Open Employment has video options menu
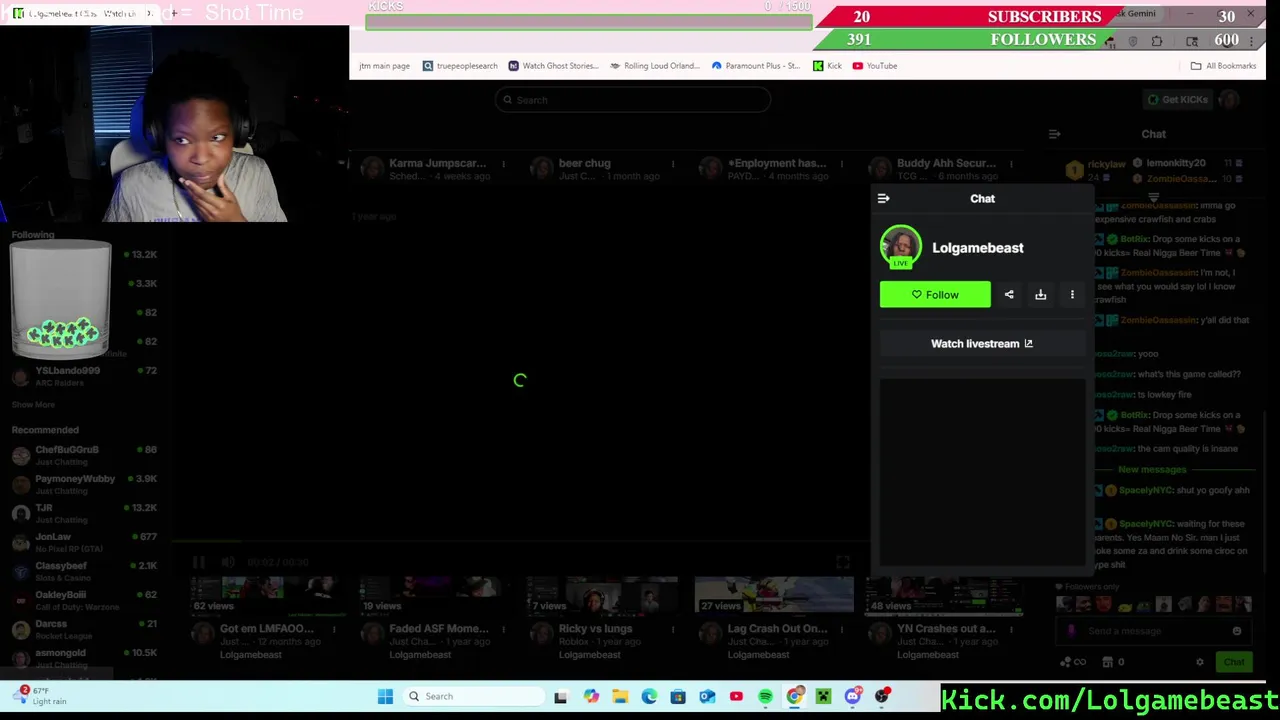The image size is (1280, 720). click(x=841, y=163)
